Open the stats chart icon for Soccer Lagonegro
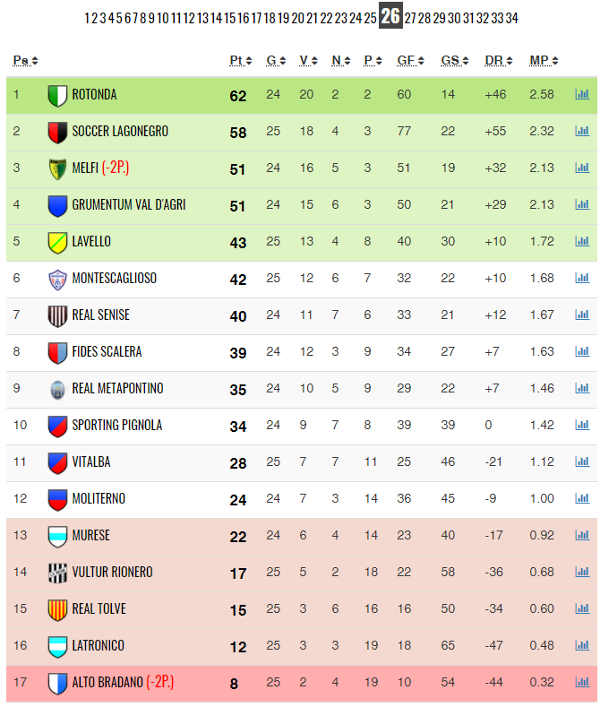The image size is (600, 707). pyautogui.click(x=582, y=131)
